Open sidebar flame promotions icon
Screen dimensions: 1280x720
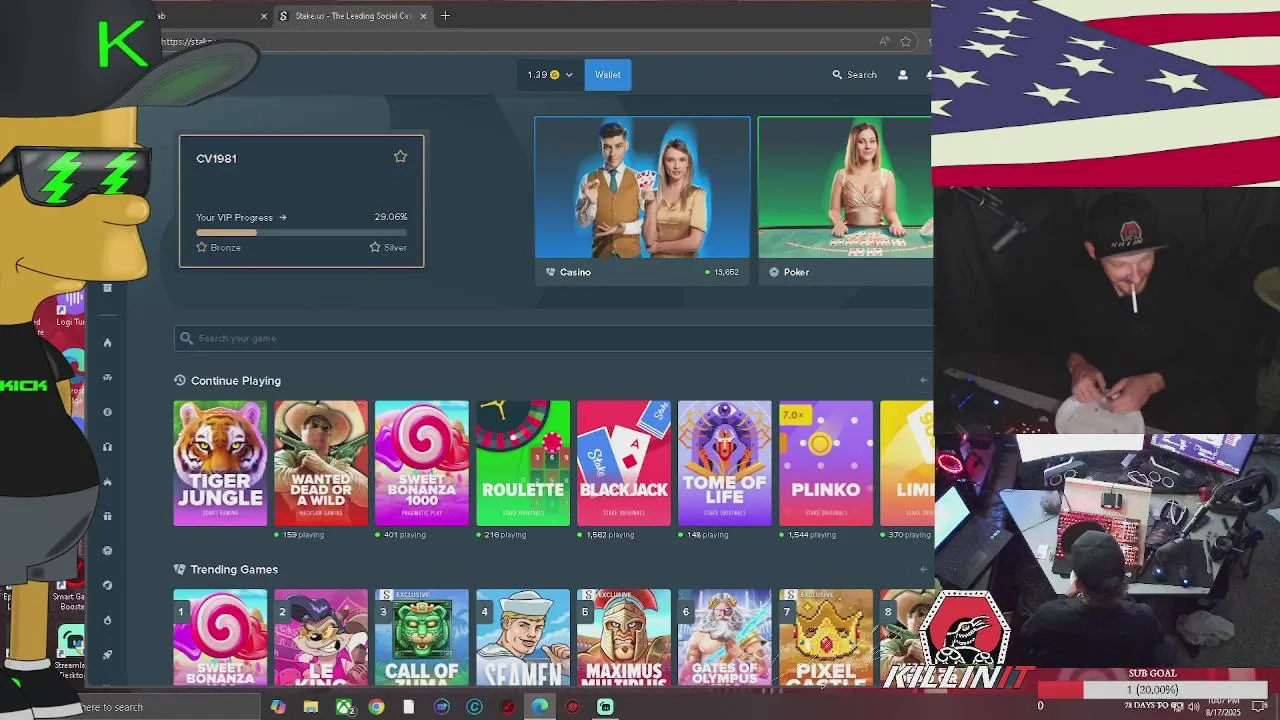tap(107, 343)
